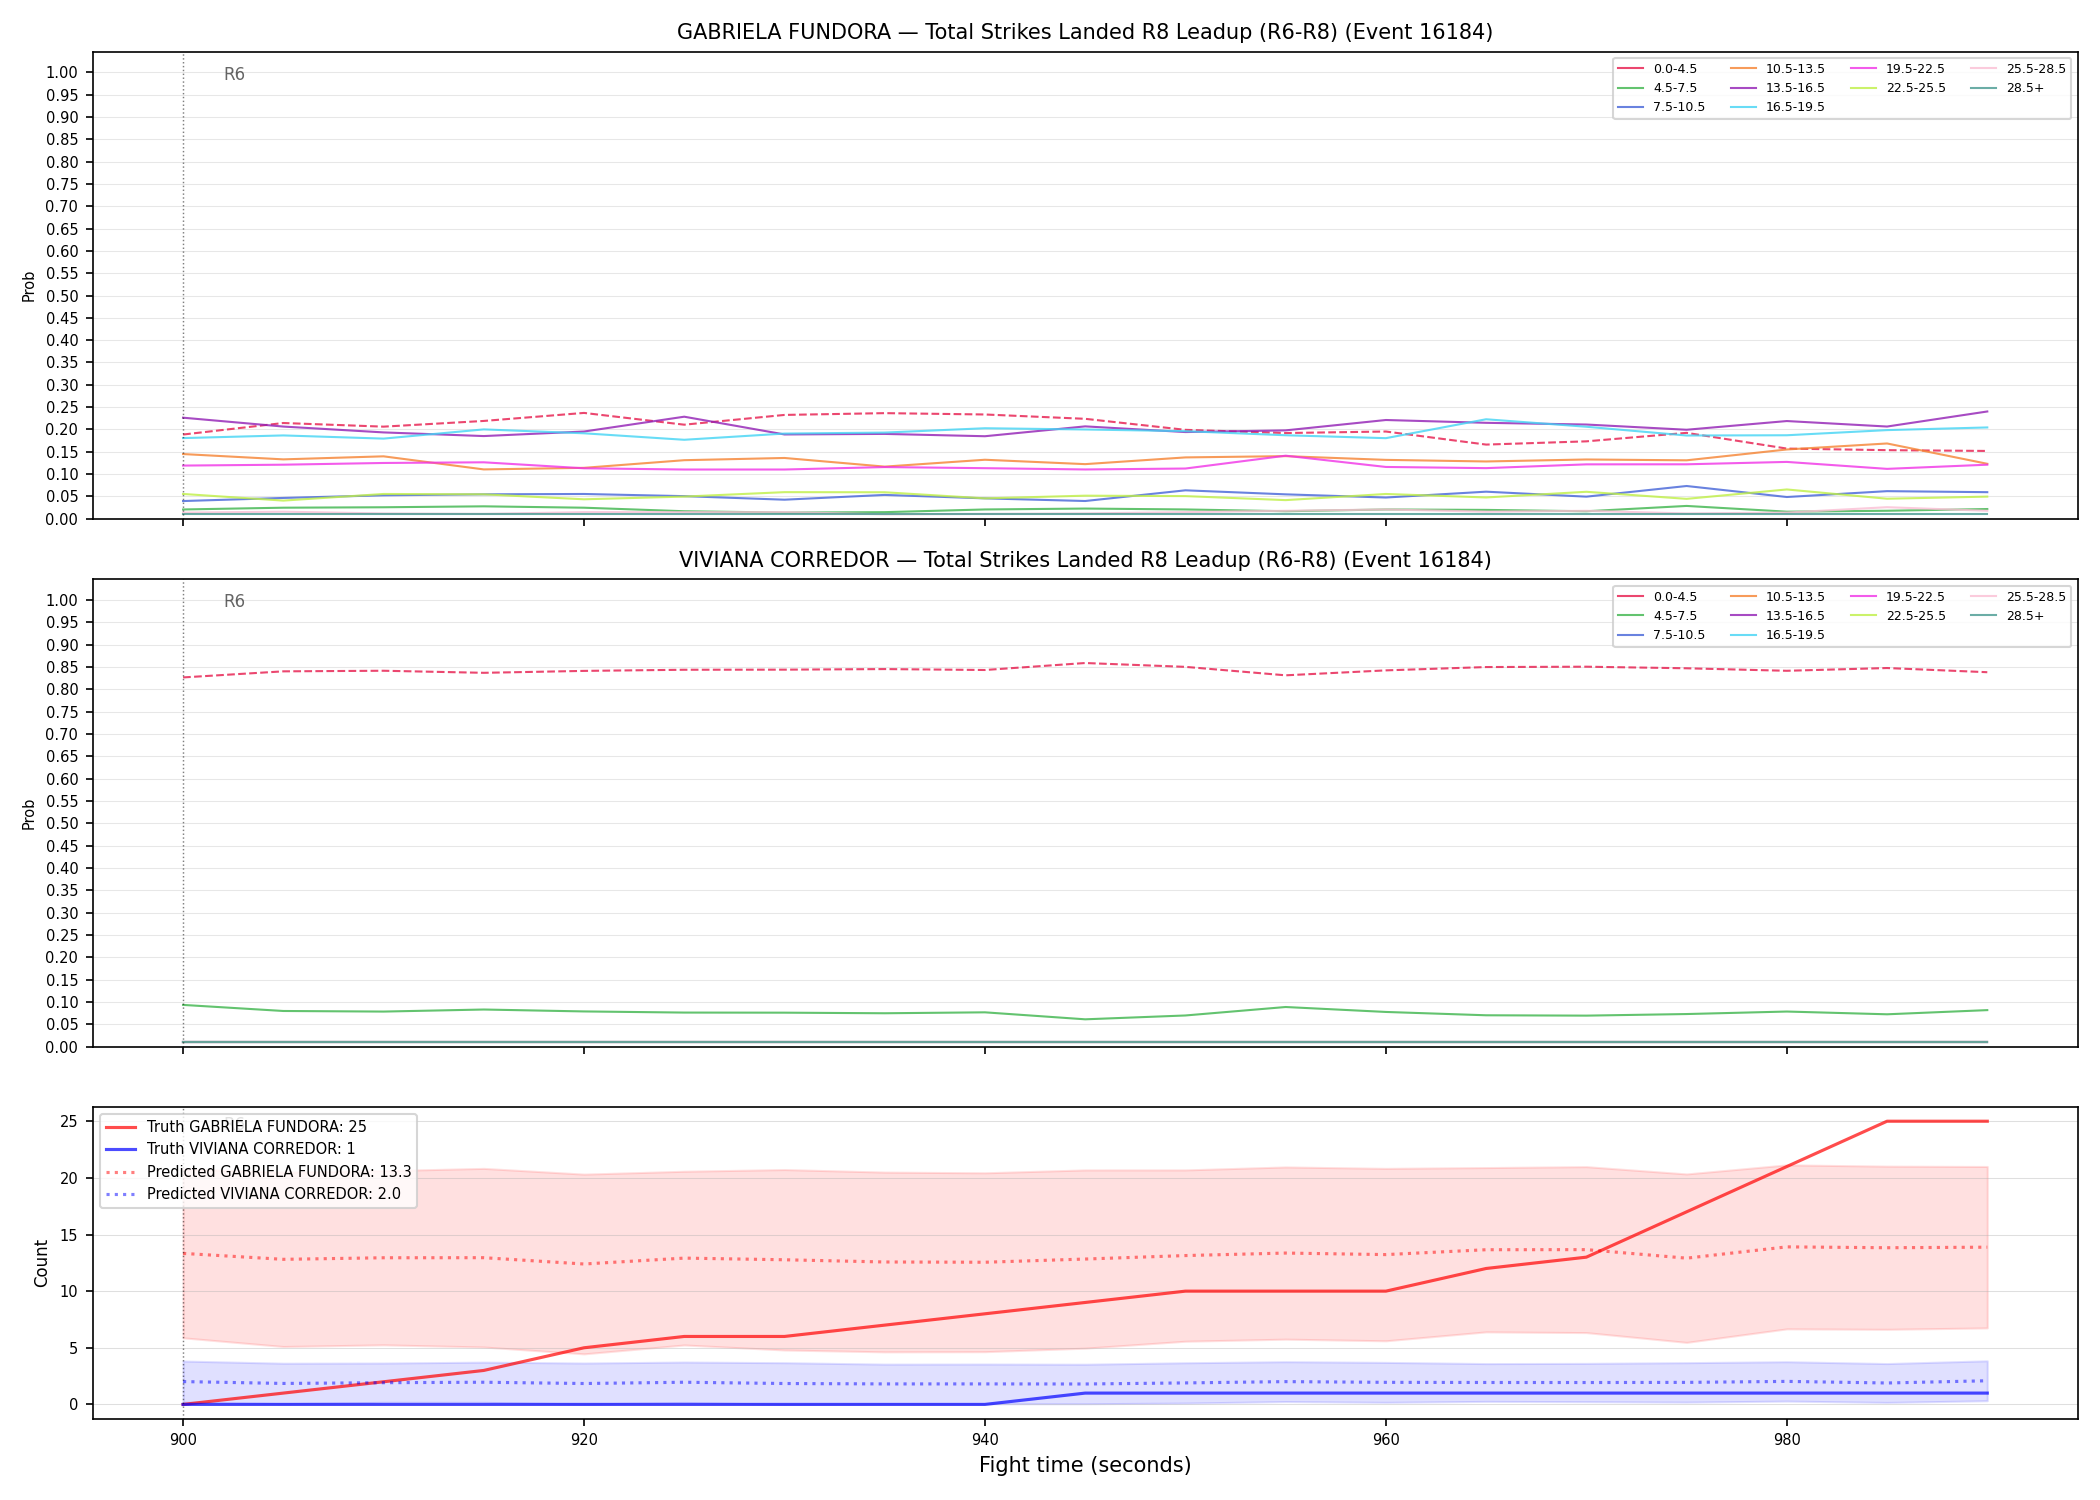Image resolution: width=2100 pixels, height=1500 pixels.
Task: Click the R6 label in middle chart
Action: tap(234, 601)
